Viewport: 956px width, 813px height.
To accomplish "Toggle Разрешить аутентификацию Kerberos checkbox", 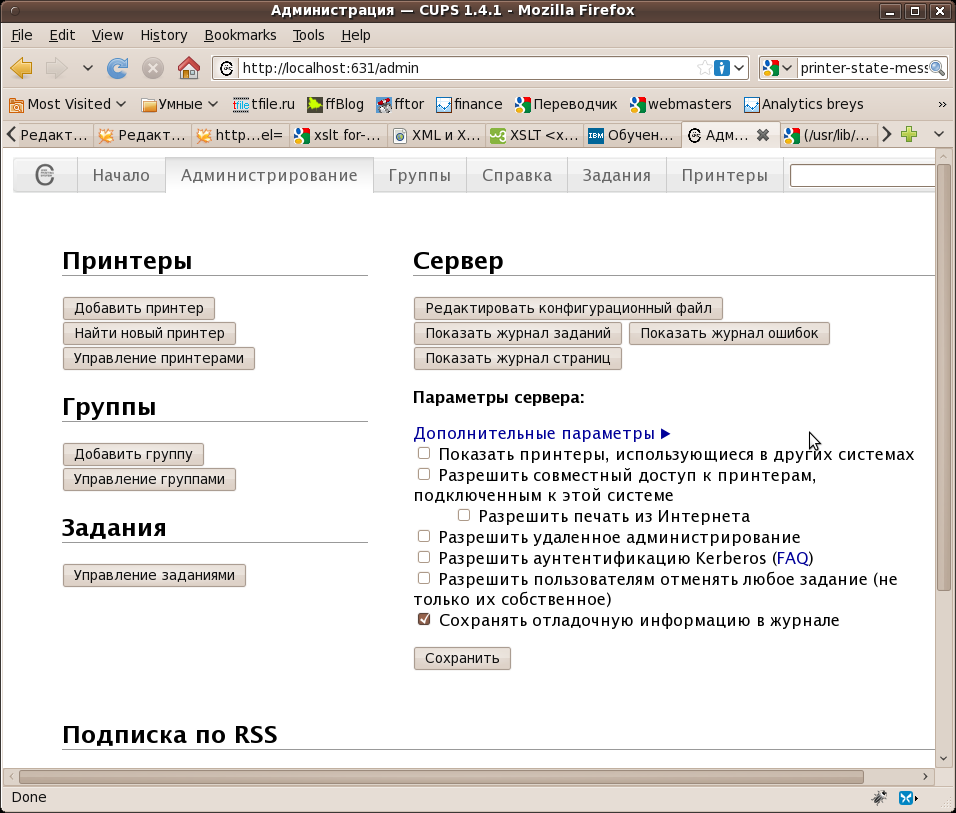I will pyautogui.click(x=424, y=557).
